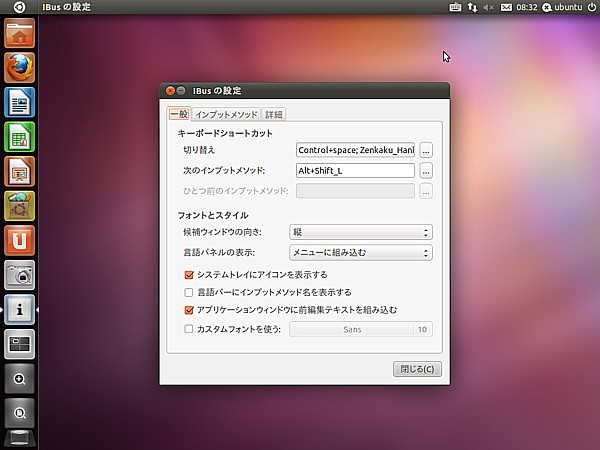Open LibreOffice Writer from launcher

click(x=20, y=102)
